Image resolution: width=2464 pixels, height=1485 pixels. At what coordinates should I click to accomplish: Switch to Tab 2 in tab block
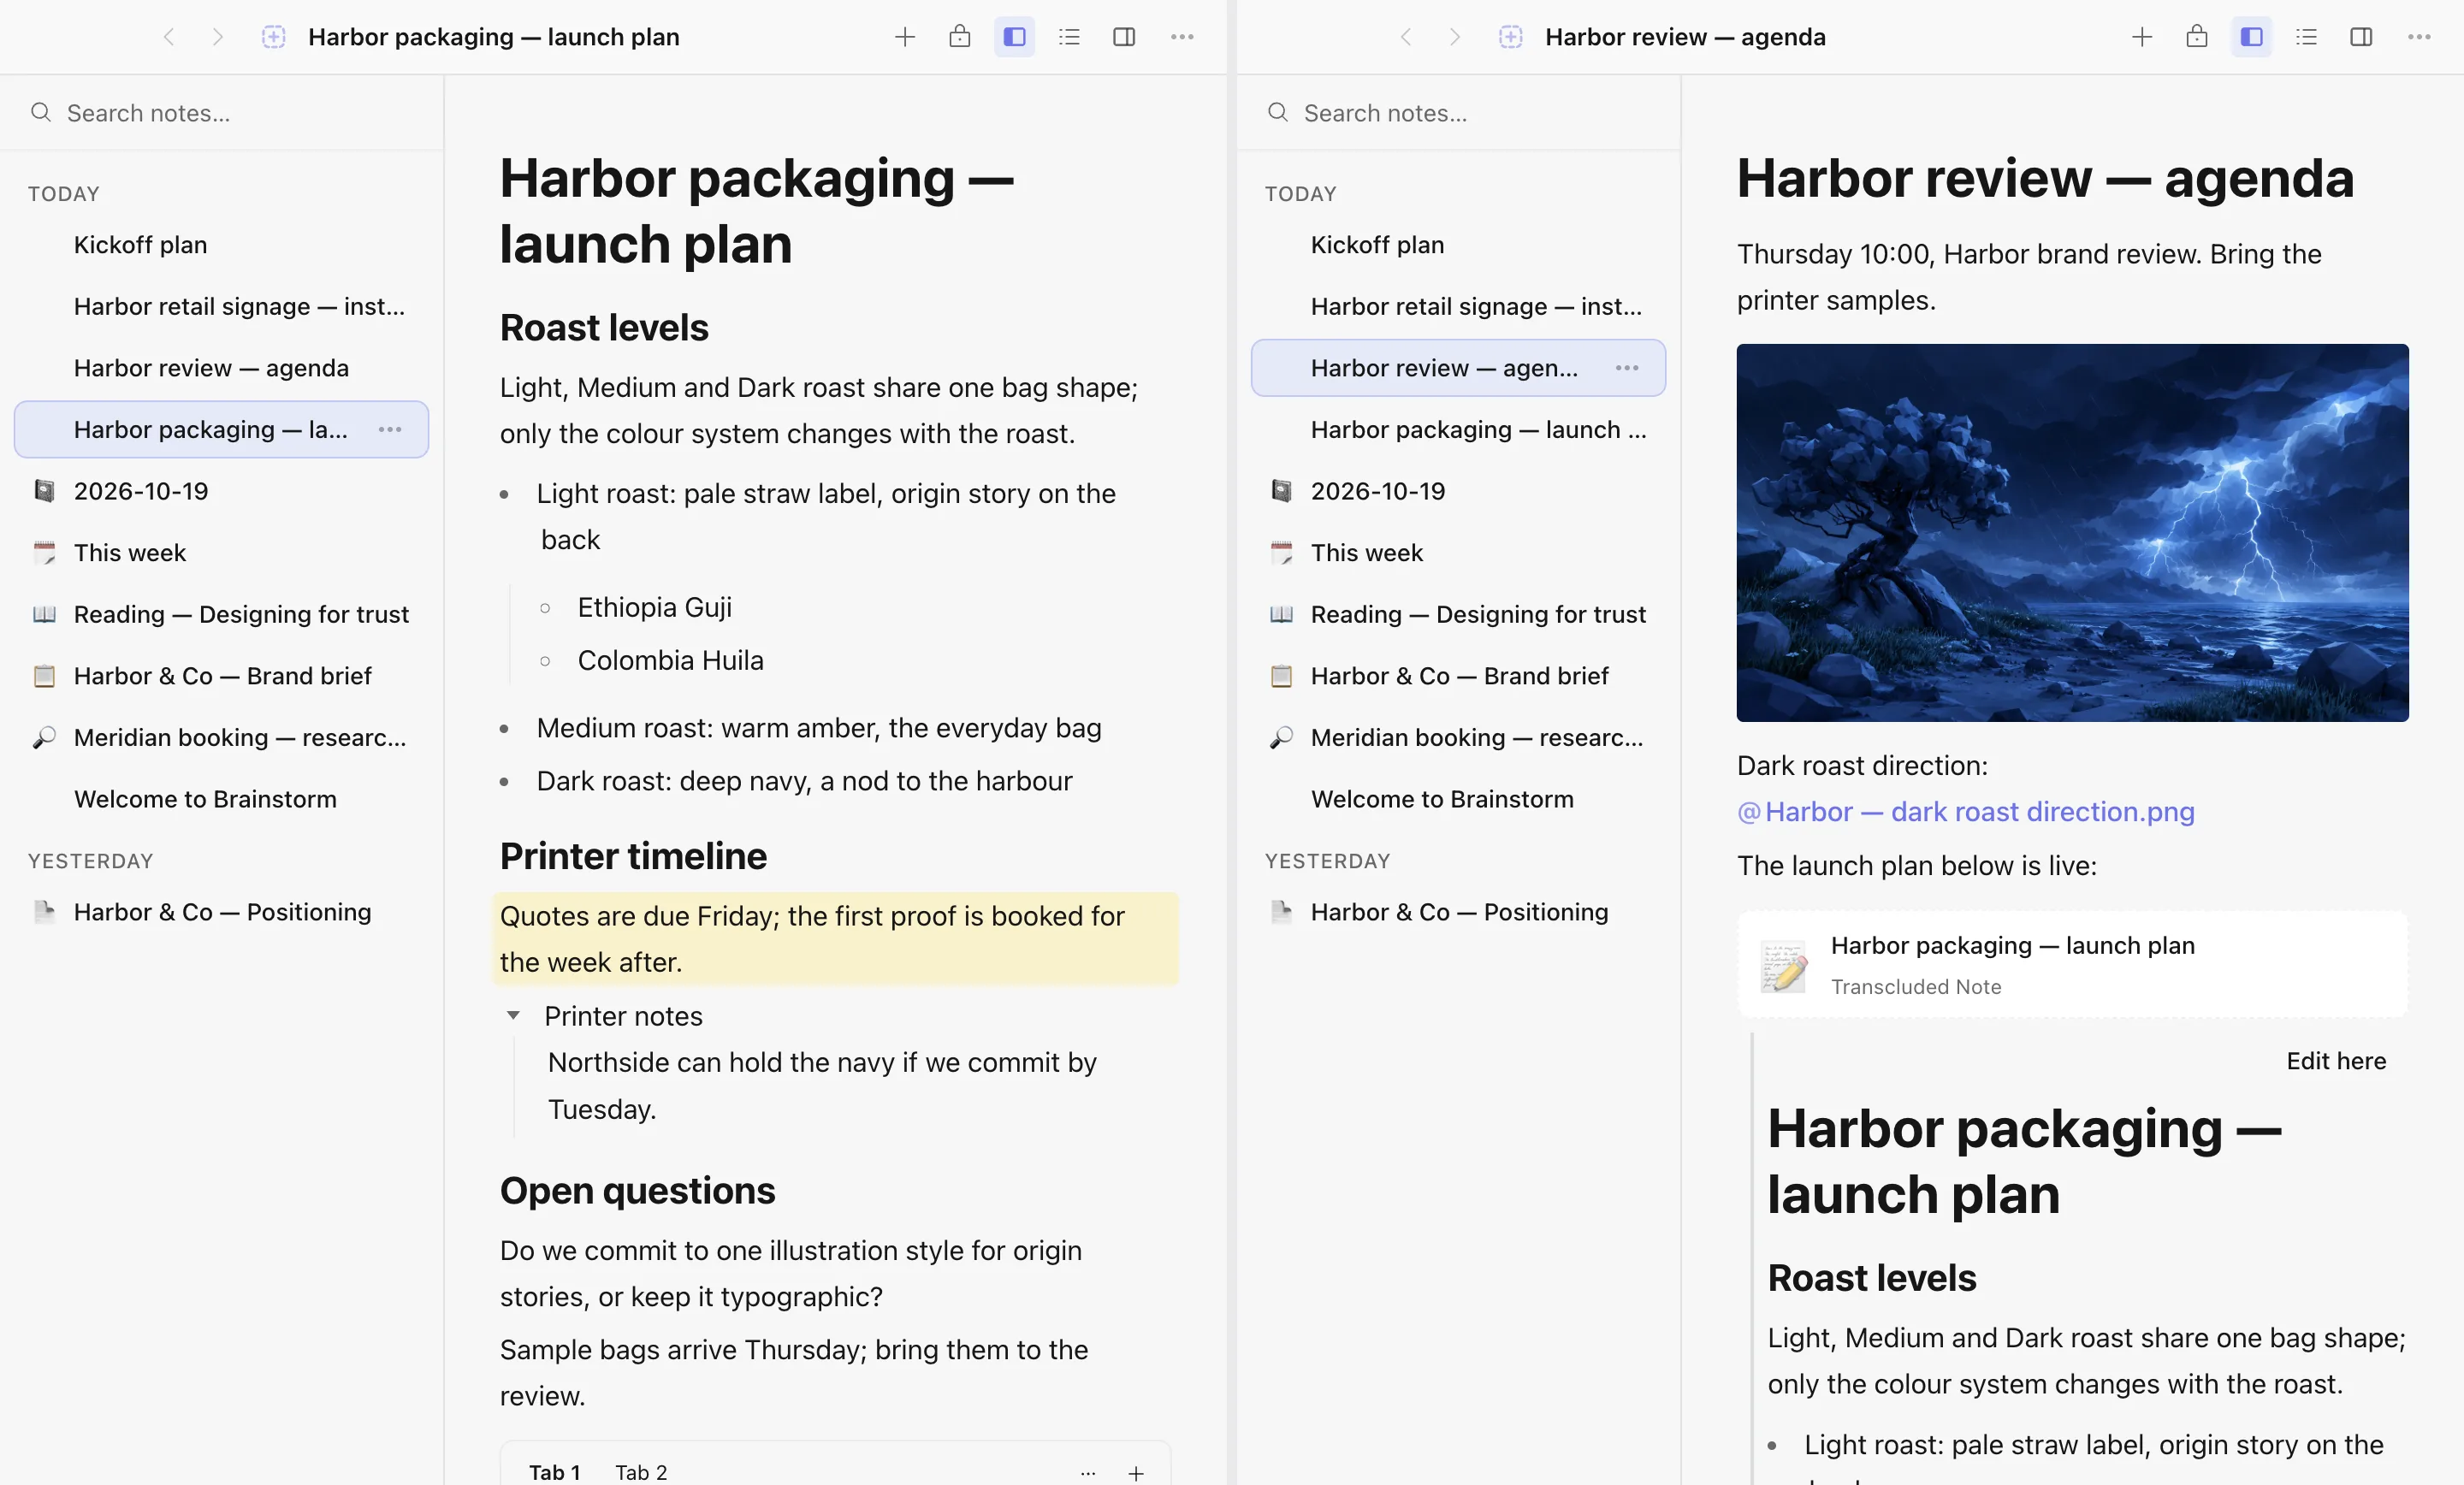point(641,1472)
